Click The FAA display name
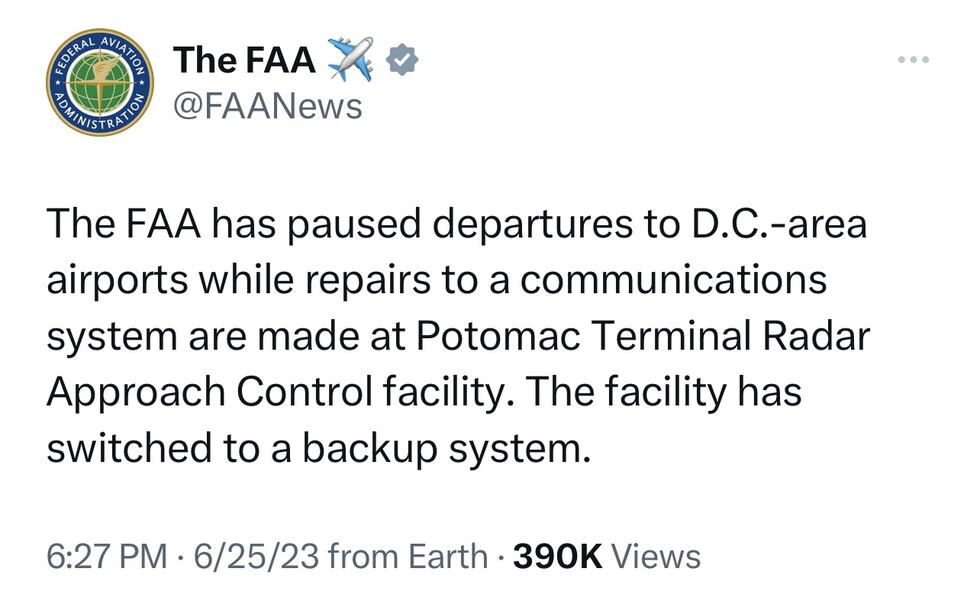The image size is (980, 604). [x=243, y=59]
